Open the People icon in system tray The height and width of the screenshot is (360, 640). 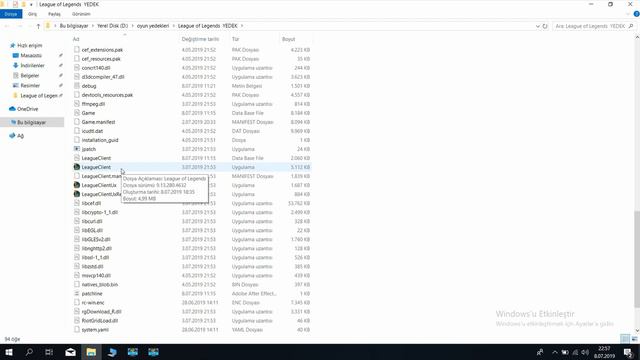click(x=540, y=352)
